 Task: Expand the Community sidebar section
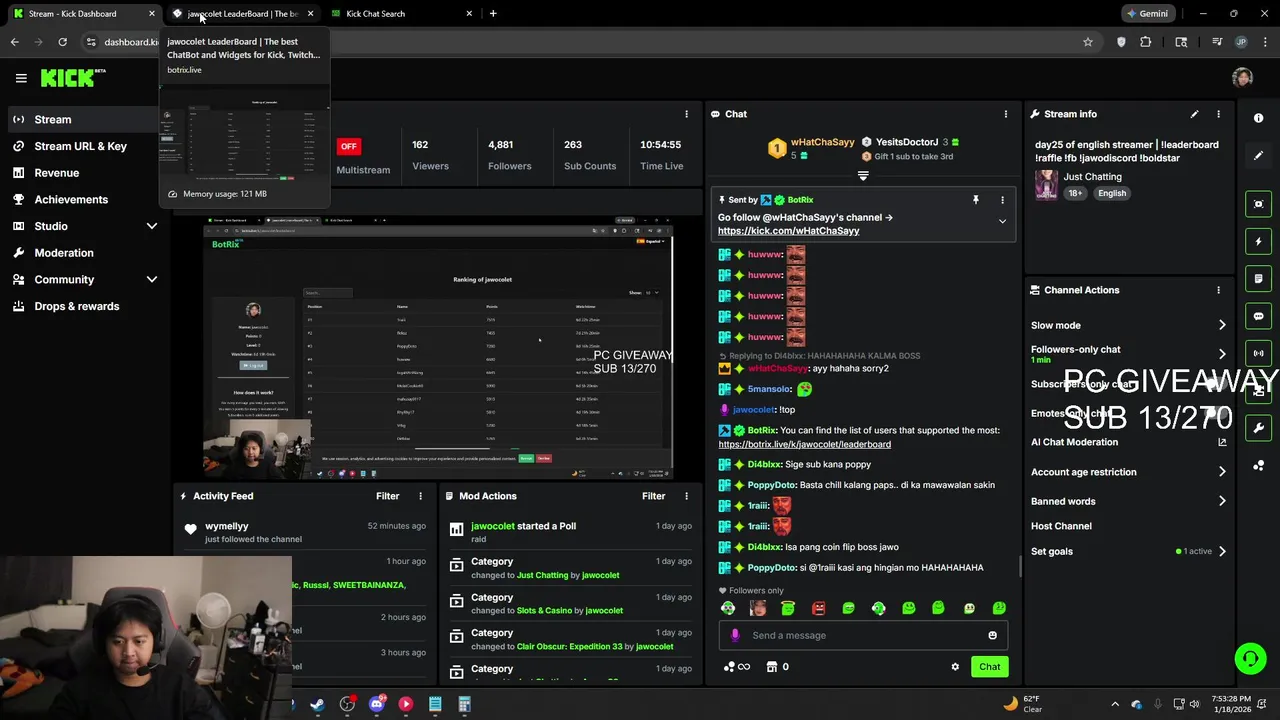click(152, 280)
